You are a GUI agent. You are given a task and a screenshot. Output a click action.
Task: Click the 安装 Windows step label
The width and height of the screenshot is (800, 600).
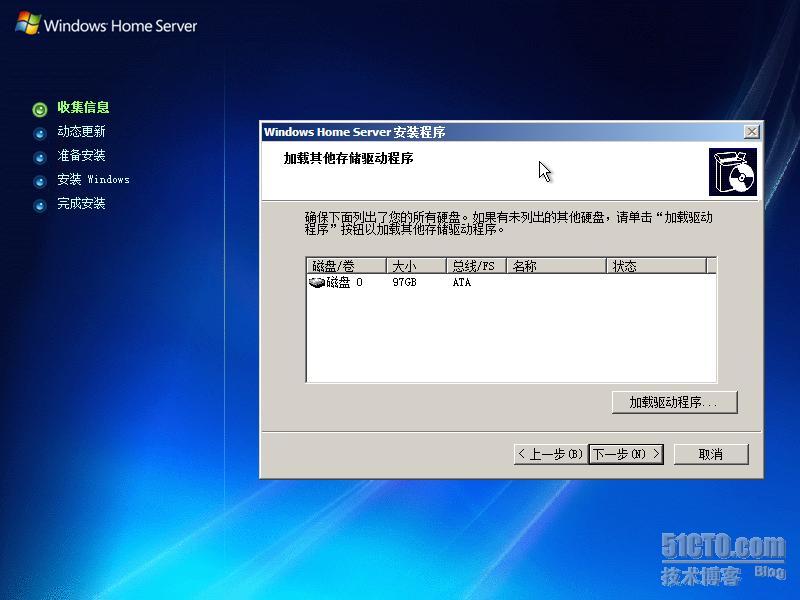click(93, 180)
